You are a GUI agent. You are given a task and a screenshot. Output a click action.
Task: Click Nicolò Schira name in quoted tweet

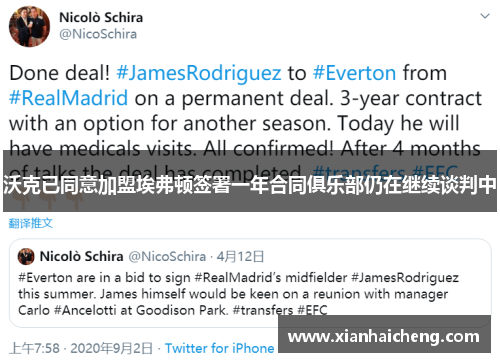pyautogui.click(x=81, y=256)
